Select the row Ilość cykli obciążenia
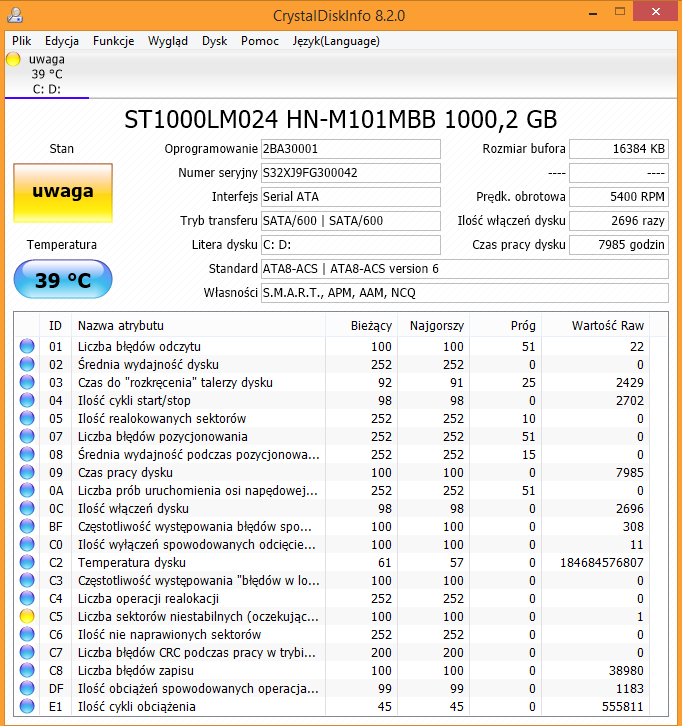 [x=332, y=706]
